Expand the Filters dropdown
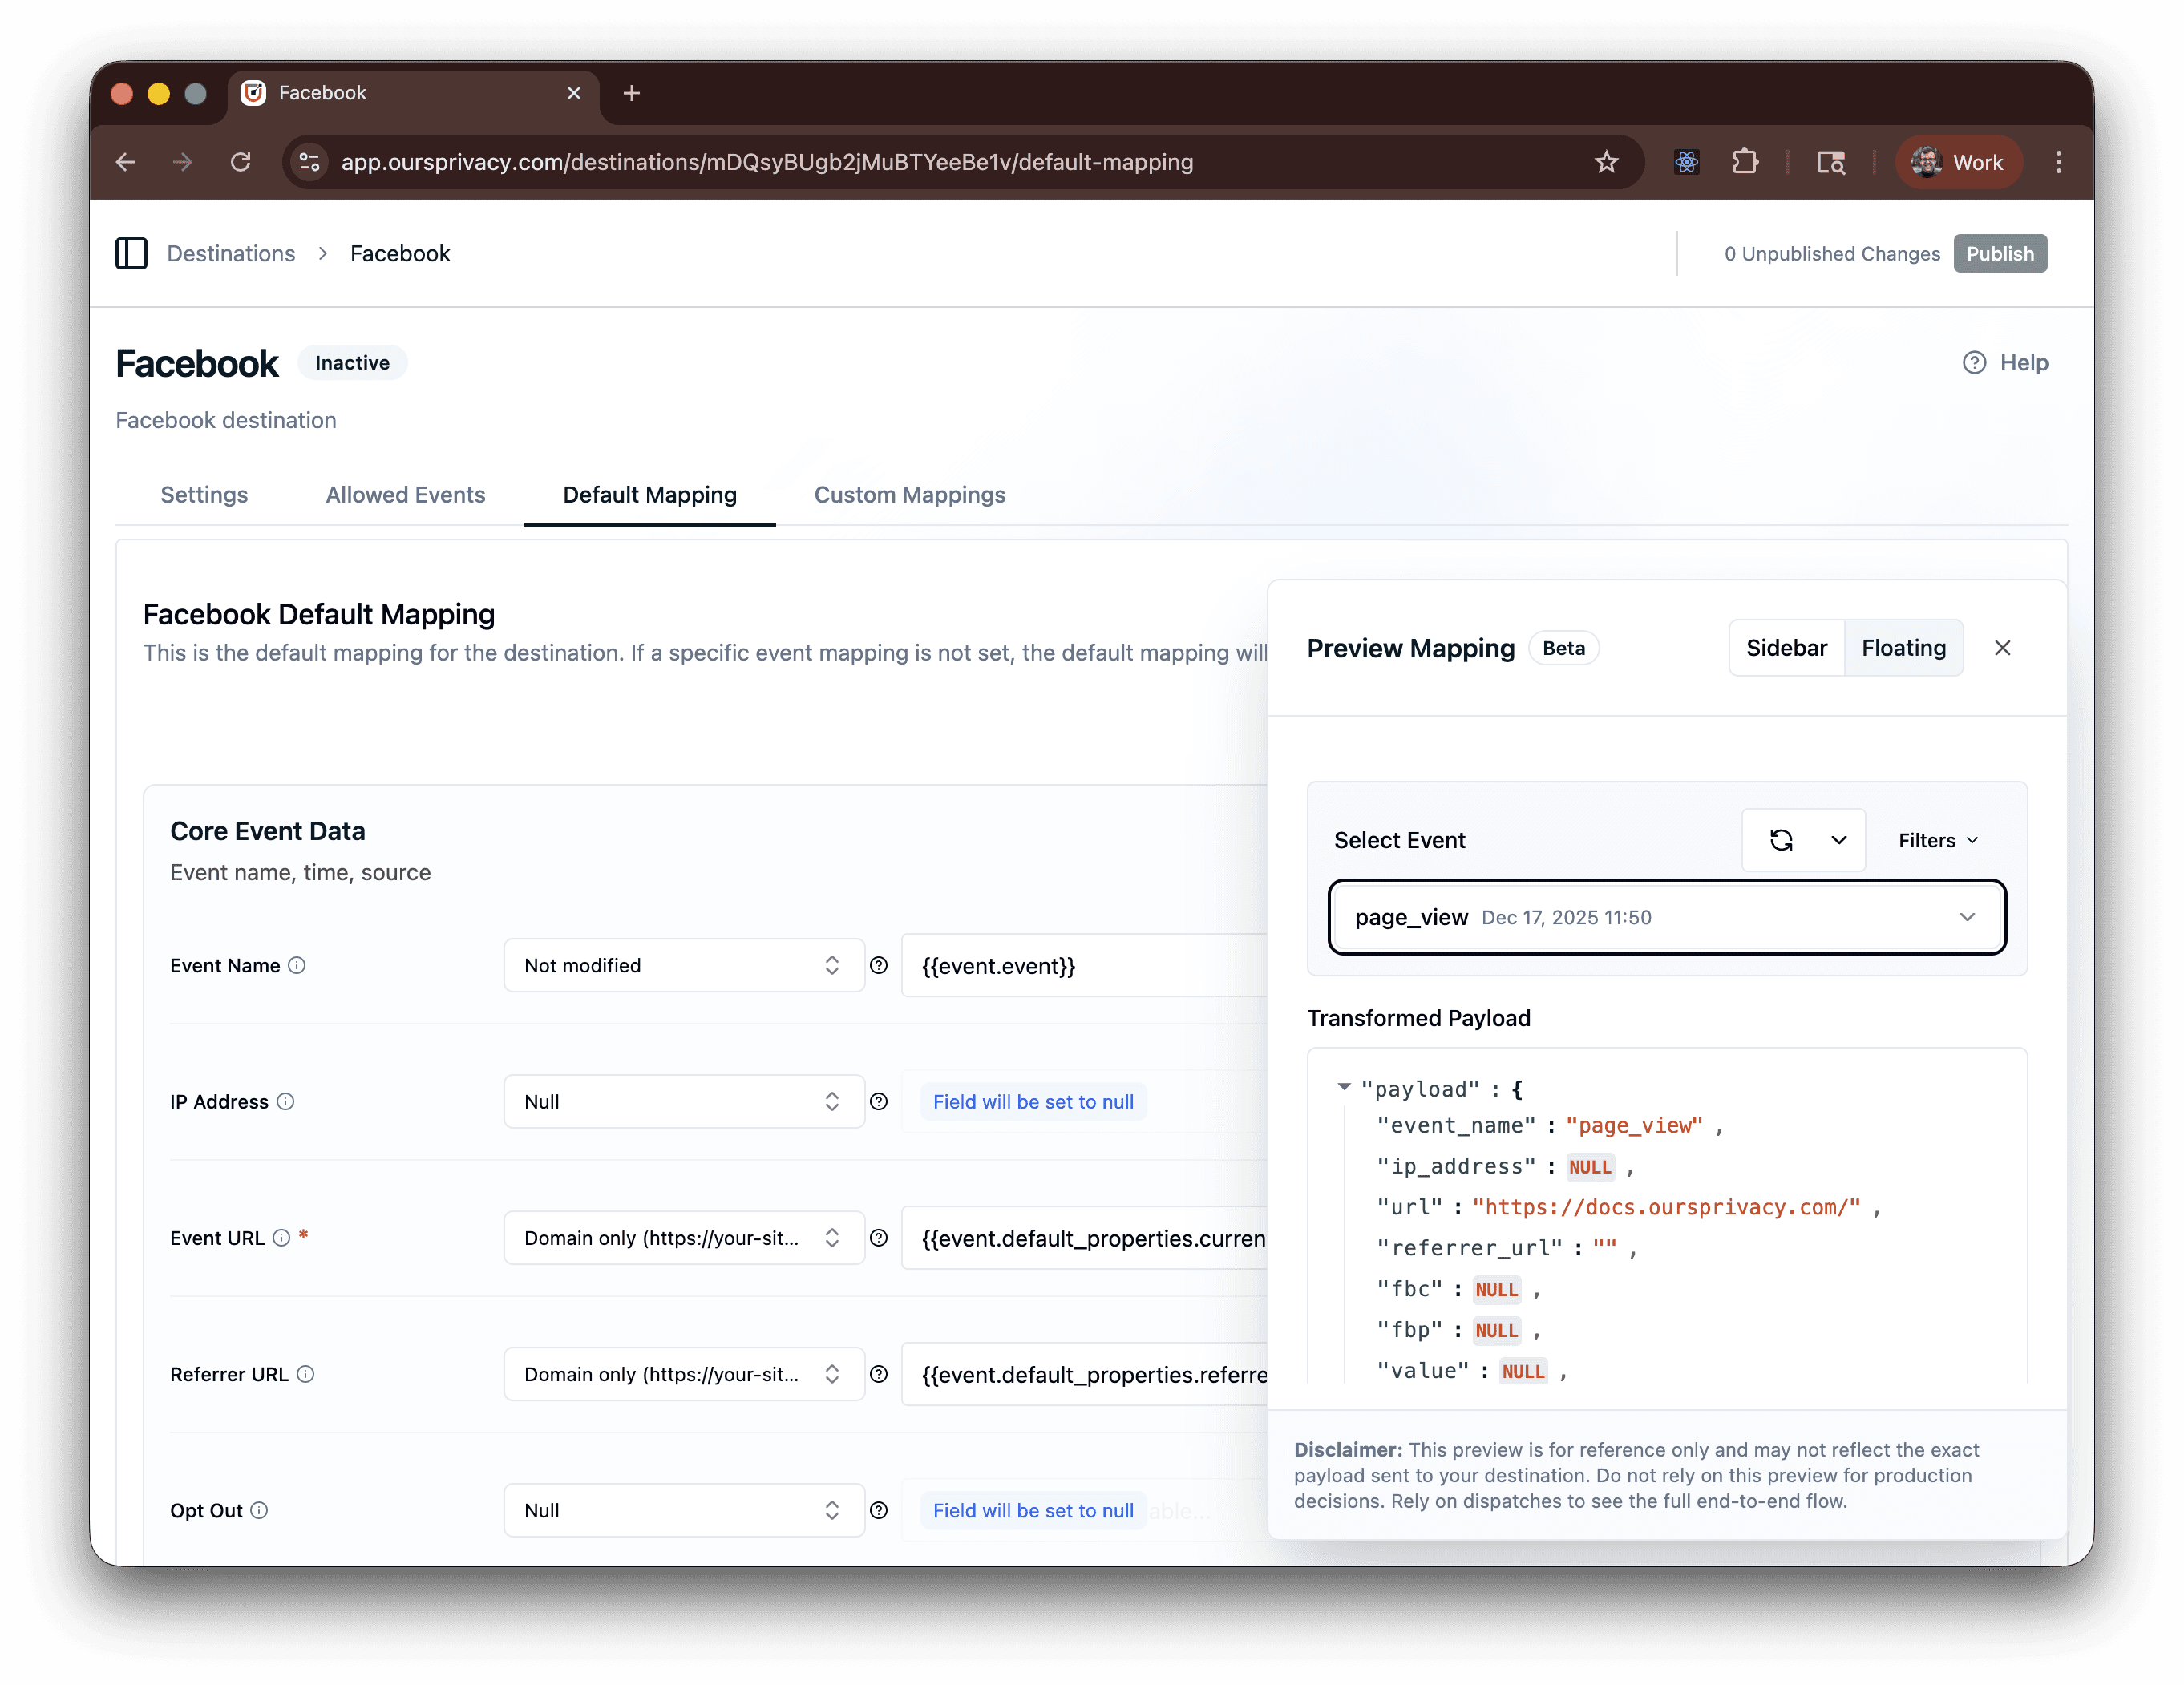Viewport: 2184px width, 1685px height. (1937, 840)
